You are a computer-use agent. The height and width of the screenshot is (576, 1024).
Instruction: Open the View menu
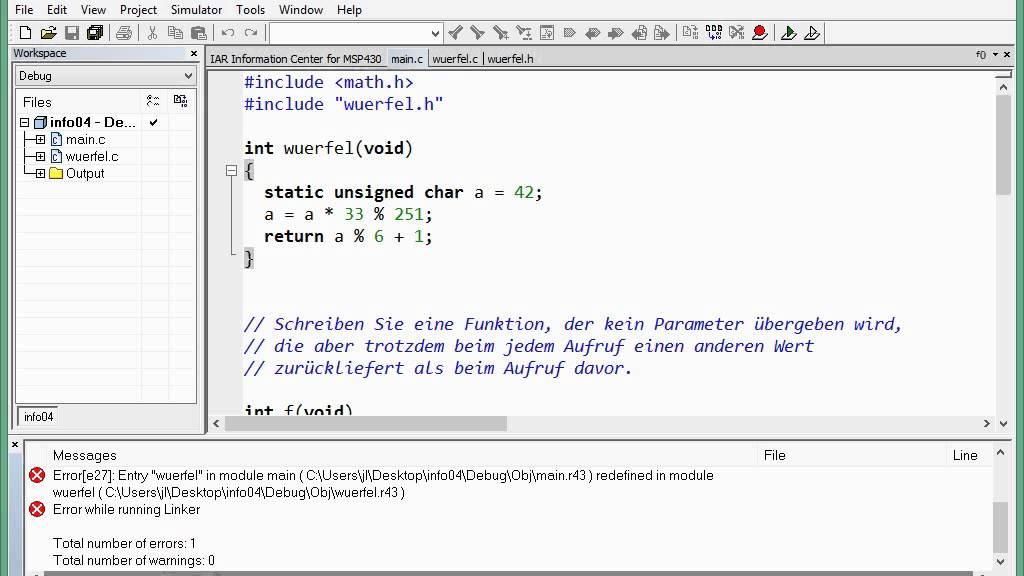[x=93, y=10]
